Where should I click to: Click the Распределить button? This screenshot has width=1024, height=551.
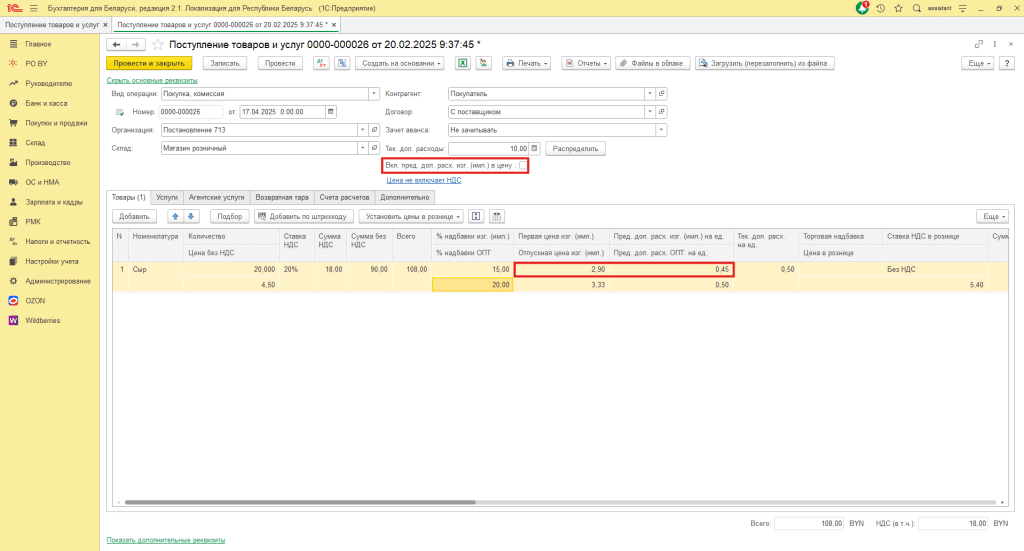pos(575,148)
